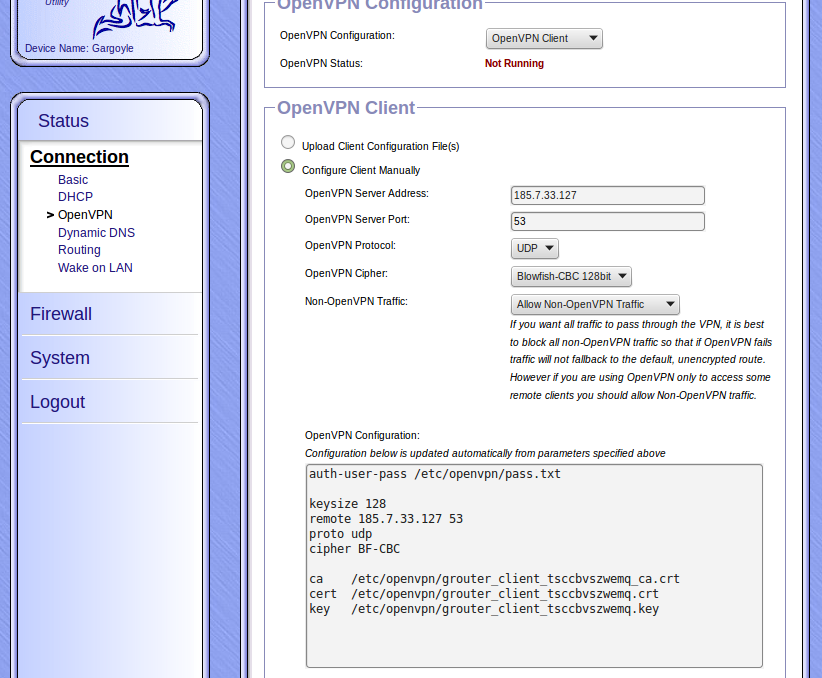This screenshot has height=678, width=822.
Task: Click the 'cipher BF-CBC' config line
Action: tap(354, 548)
